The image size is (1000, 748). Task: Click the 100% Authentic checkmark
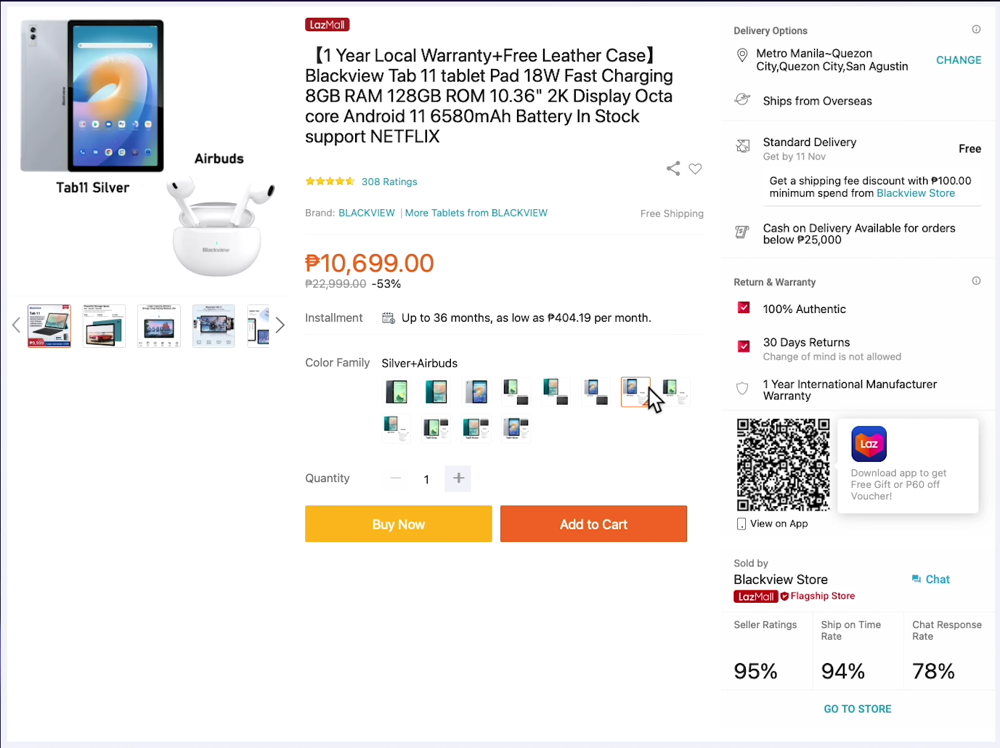coord(743,308)
